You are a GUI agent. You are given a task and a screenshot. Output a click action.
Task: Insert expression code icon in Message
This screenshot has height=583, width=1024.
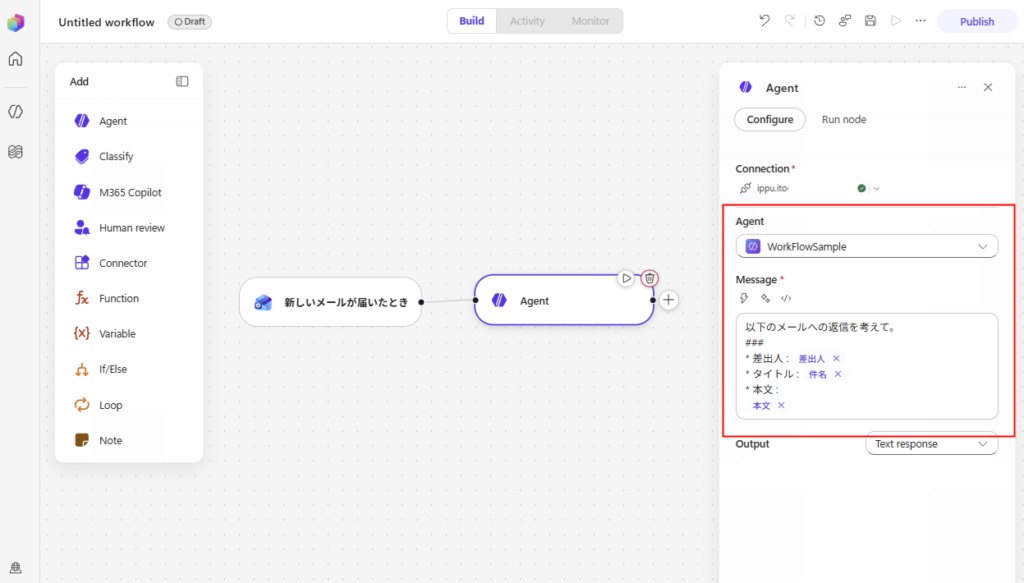(x=786, y=298)
